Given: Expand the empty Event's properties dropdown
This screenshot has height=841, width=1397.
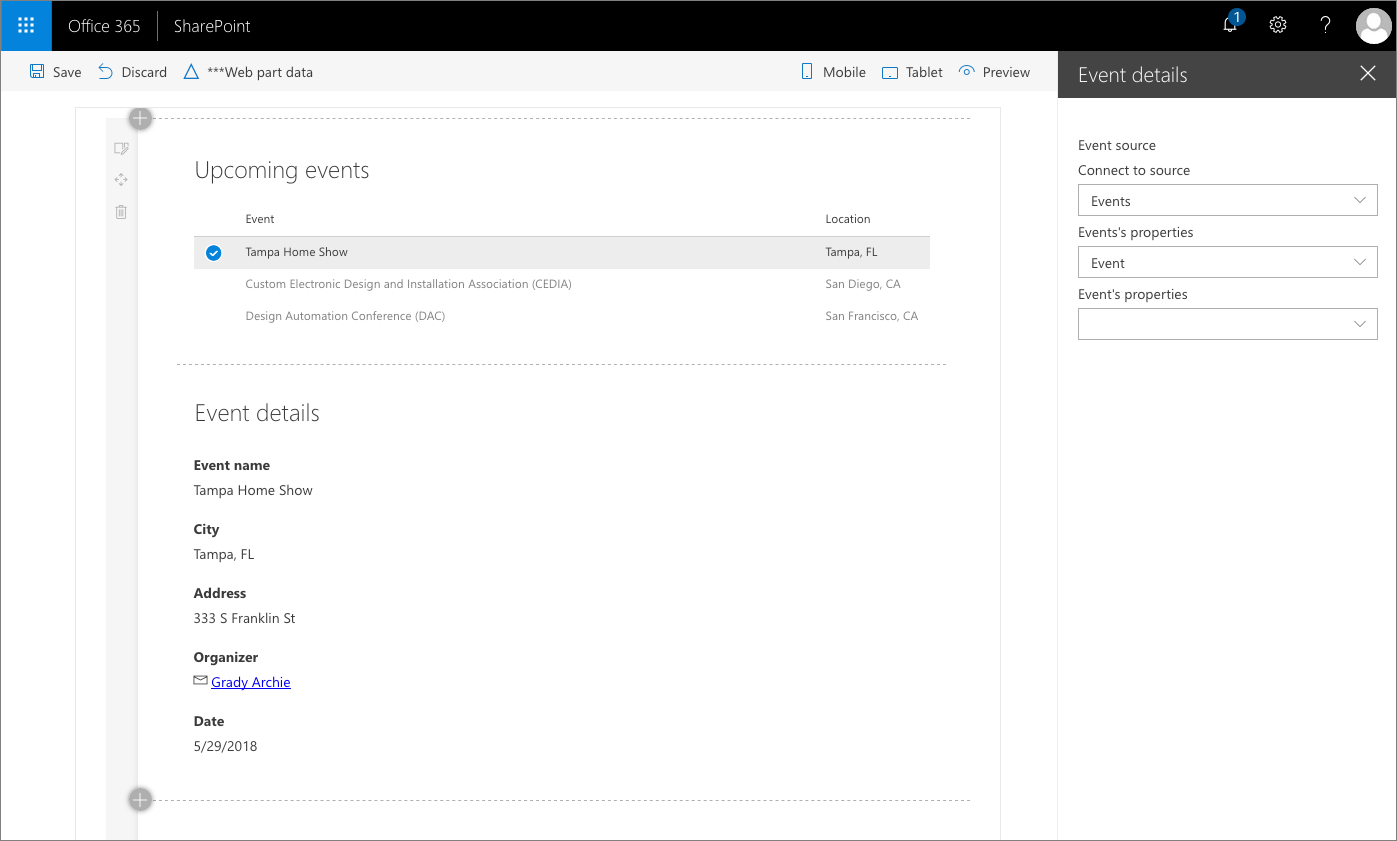Looking at the screenshot, I should pyautogui.click(x=1227, y=324).
